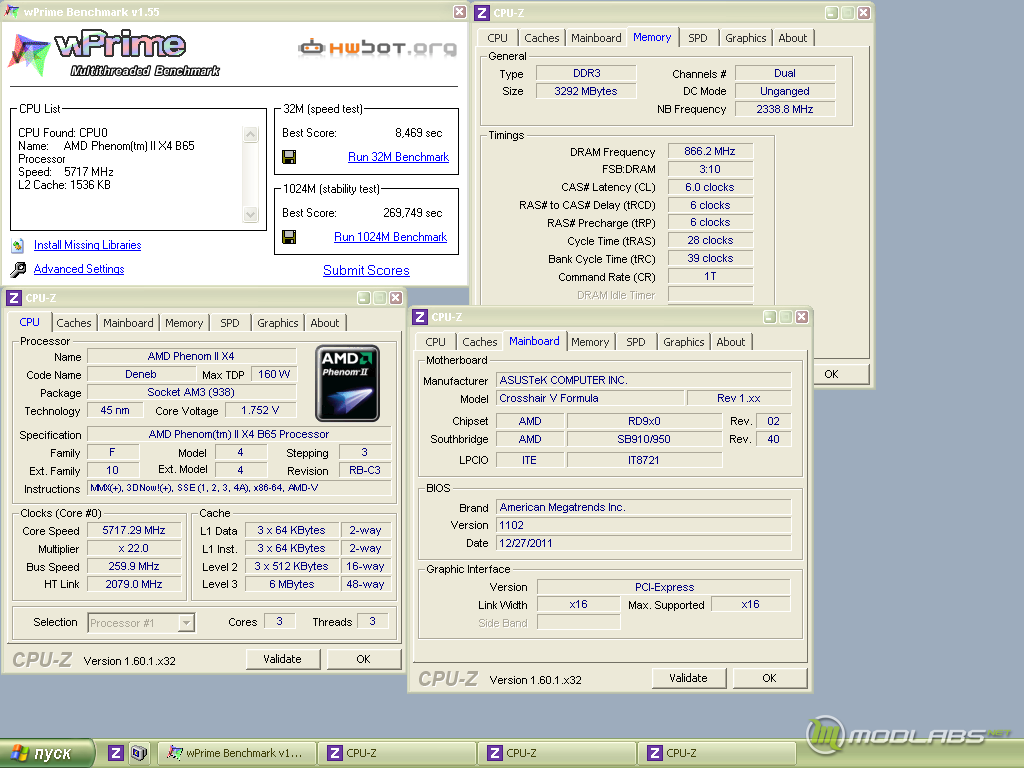Switch to Graphics tab in Mainboard window

(x=684, y=342)
